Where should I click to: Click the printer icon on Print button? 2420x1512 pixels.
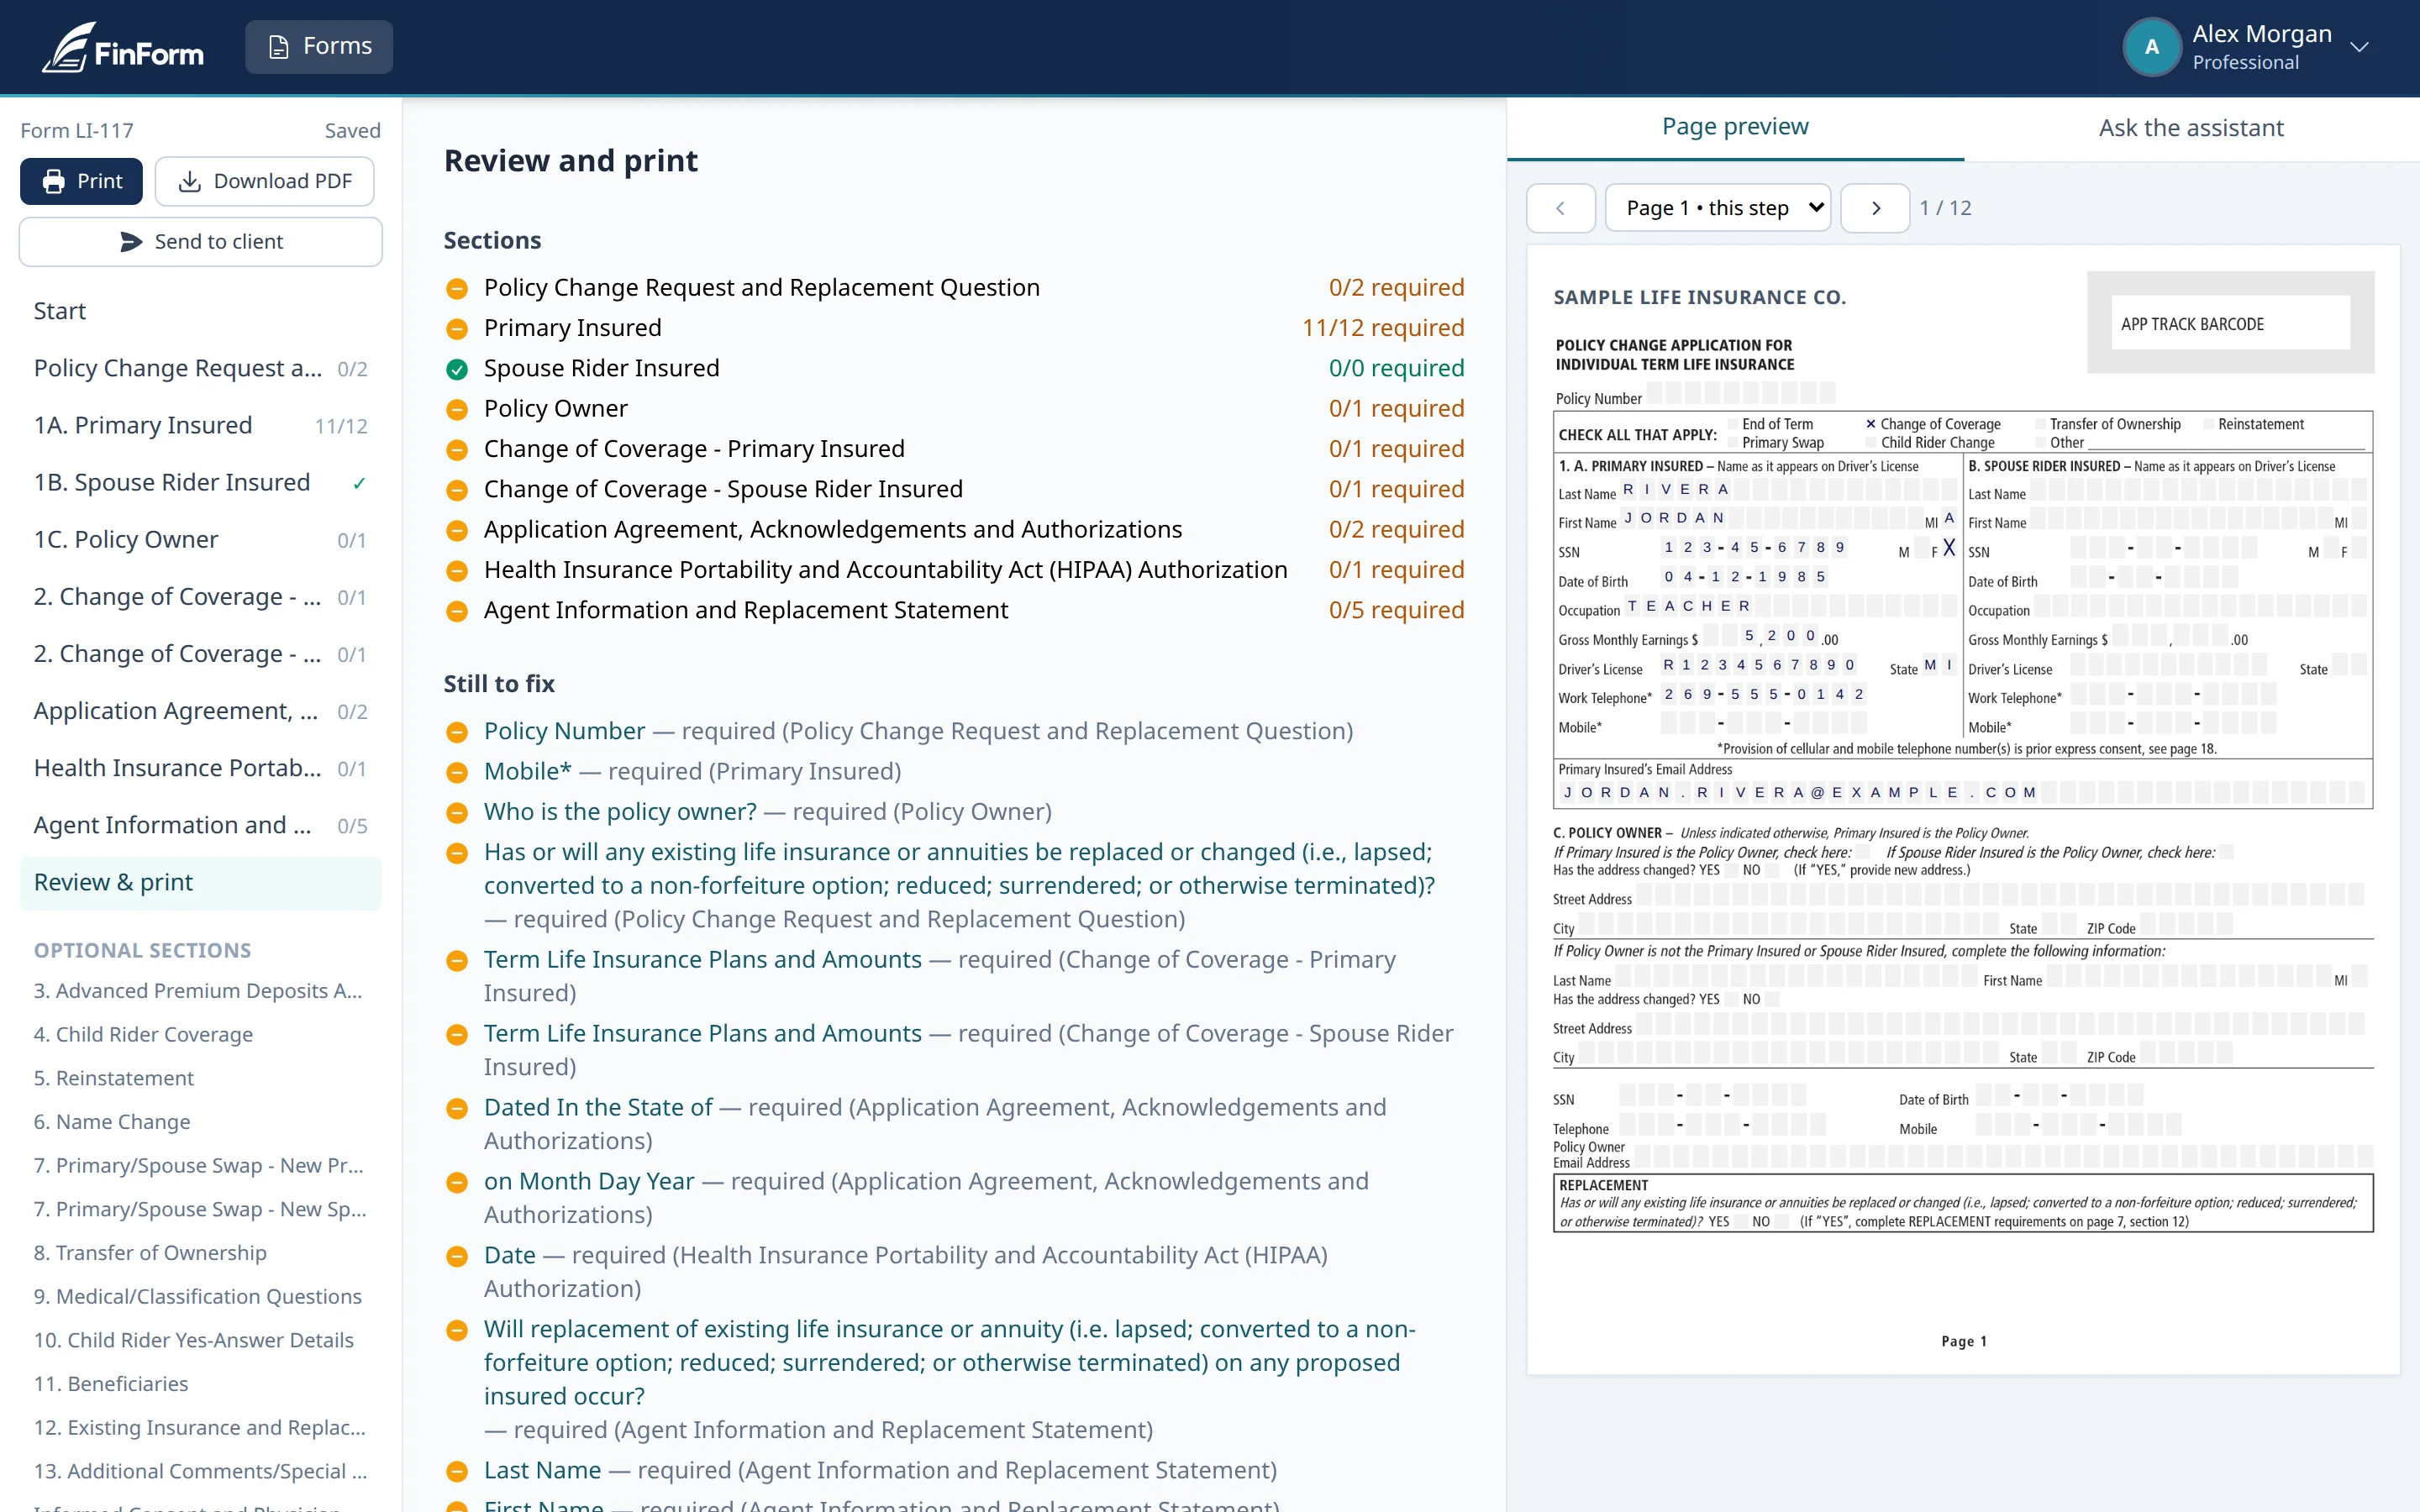54,181
